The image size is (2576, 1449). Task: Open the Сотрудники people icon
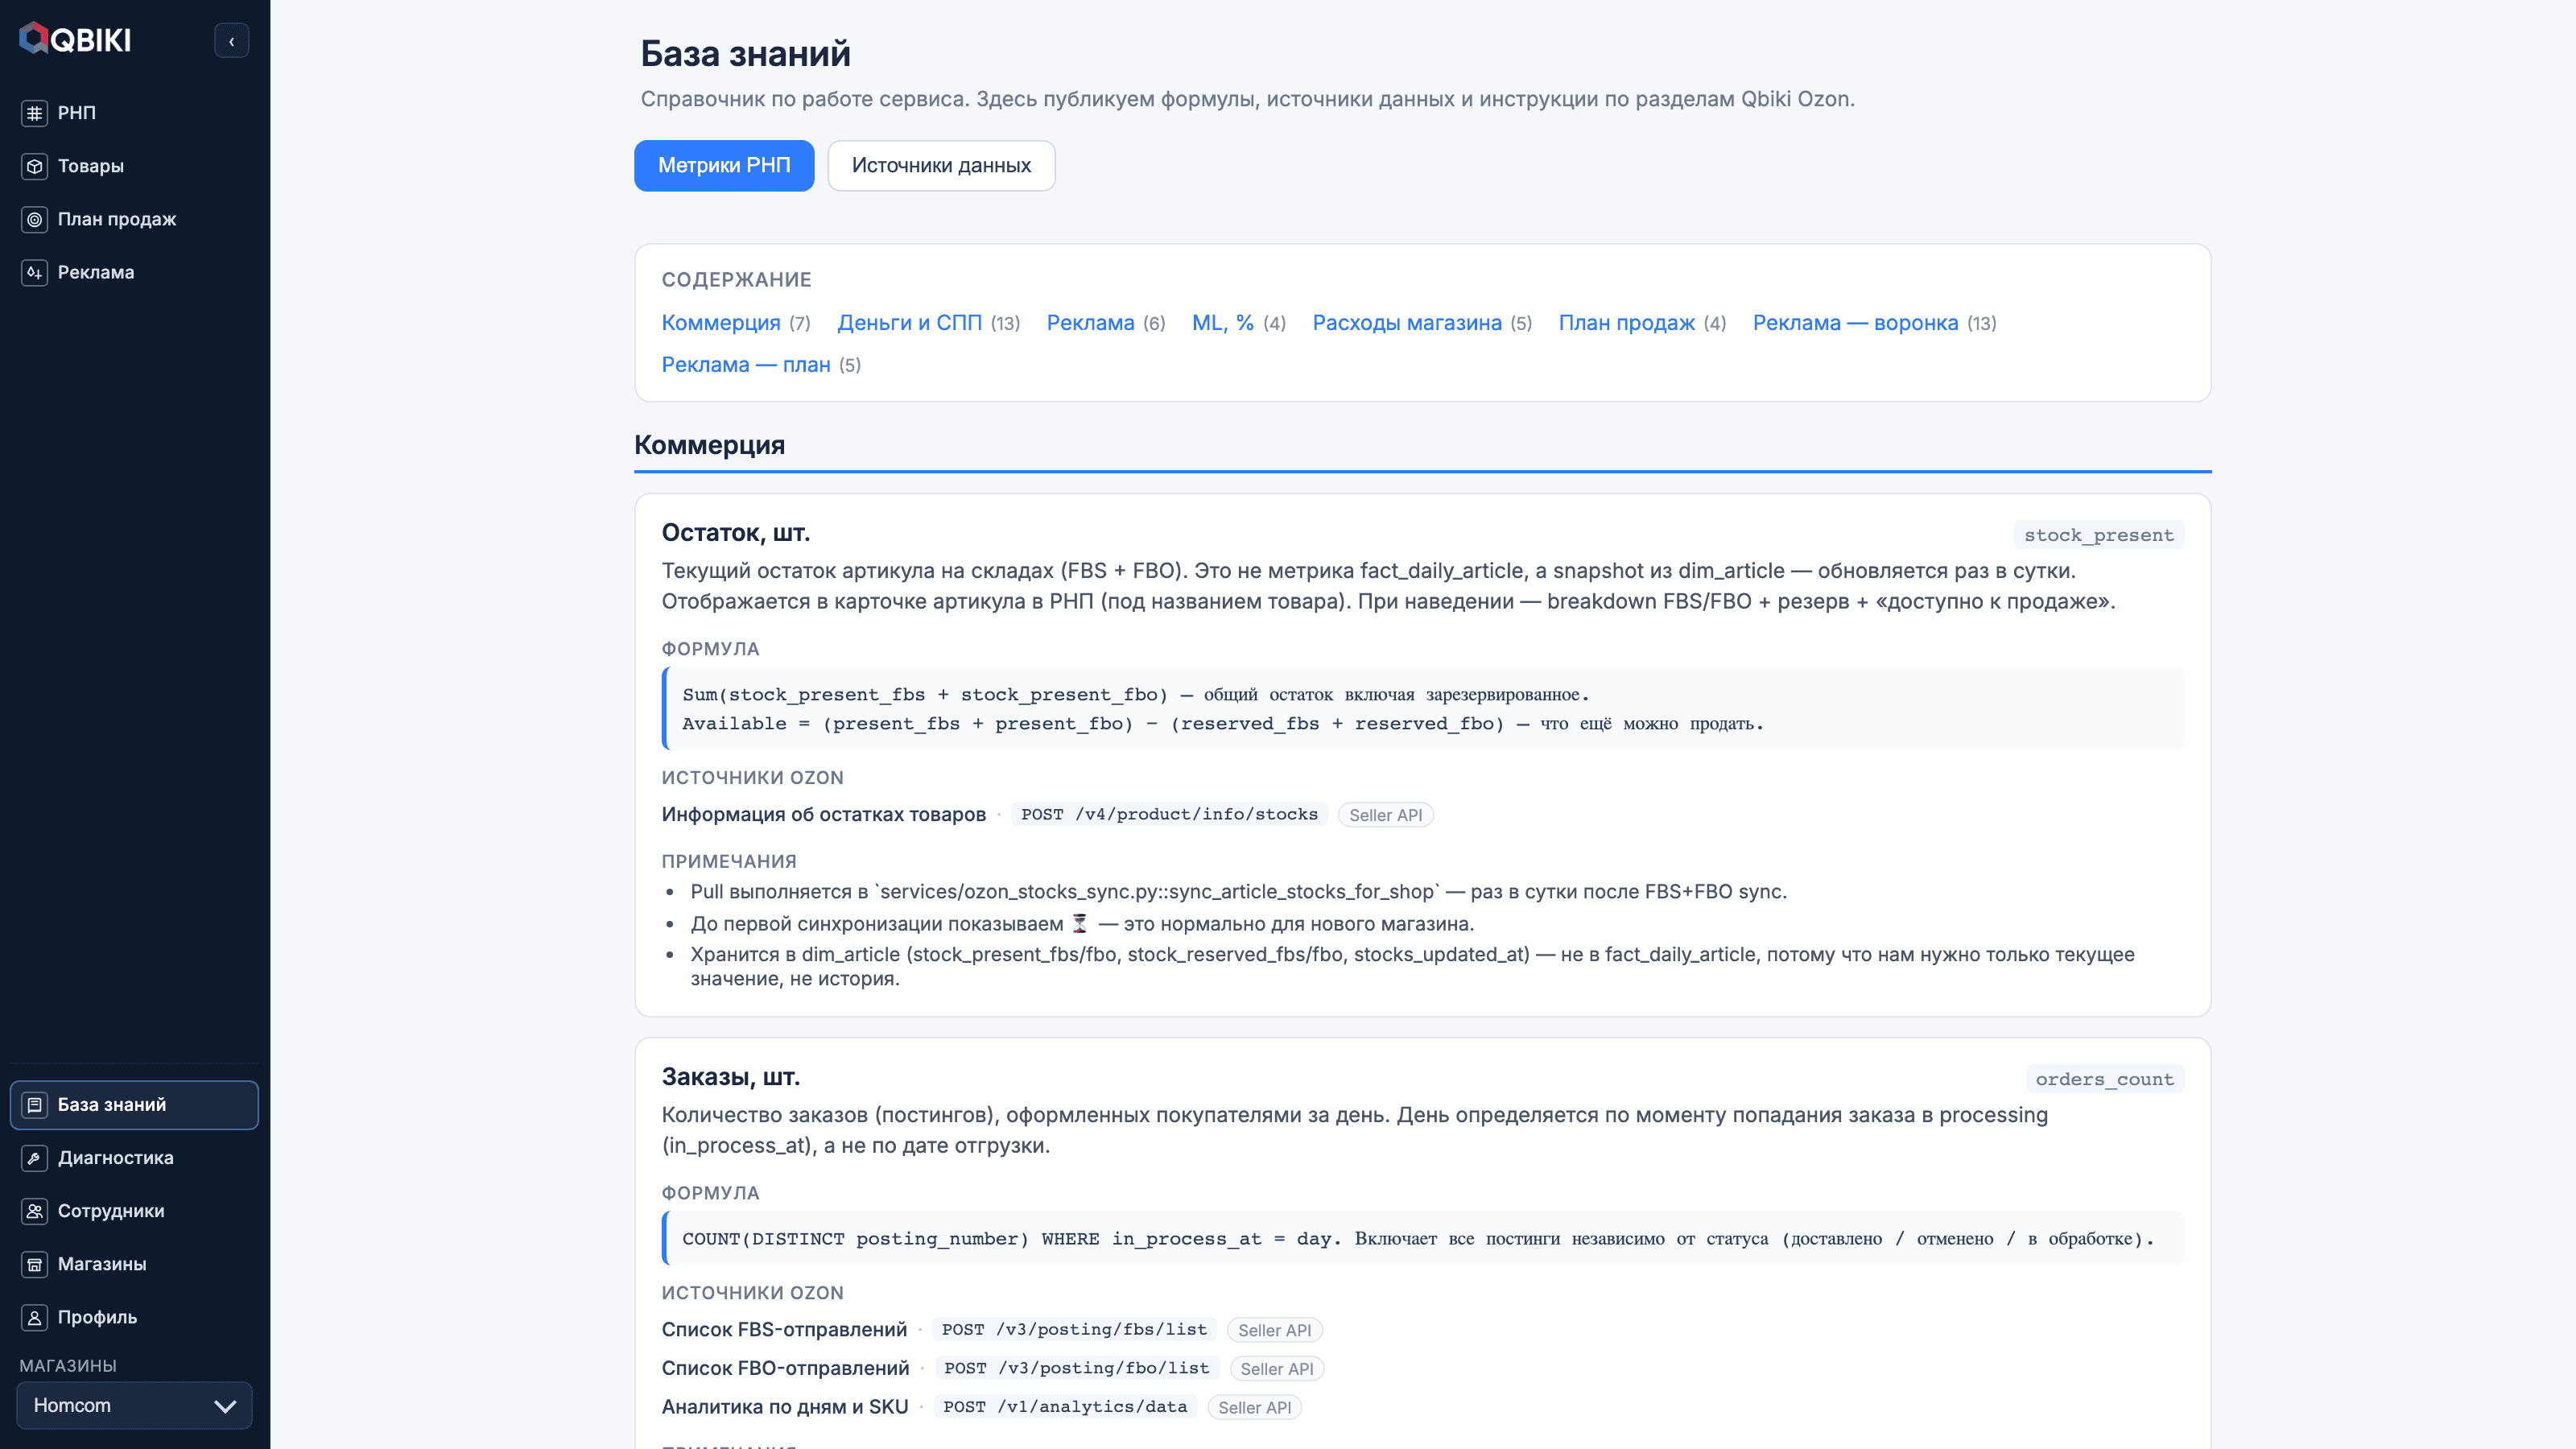34,1211
